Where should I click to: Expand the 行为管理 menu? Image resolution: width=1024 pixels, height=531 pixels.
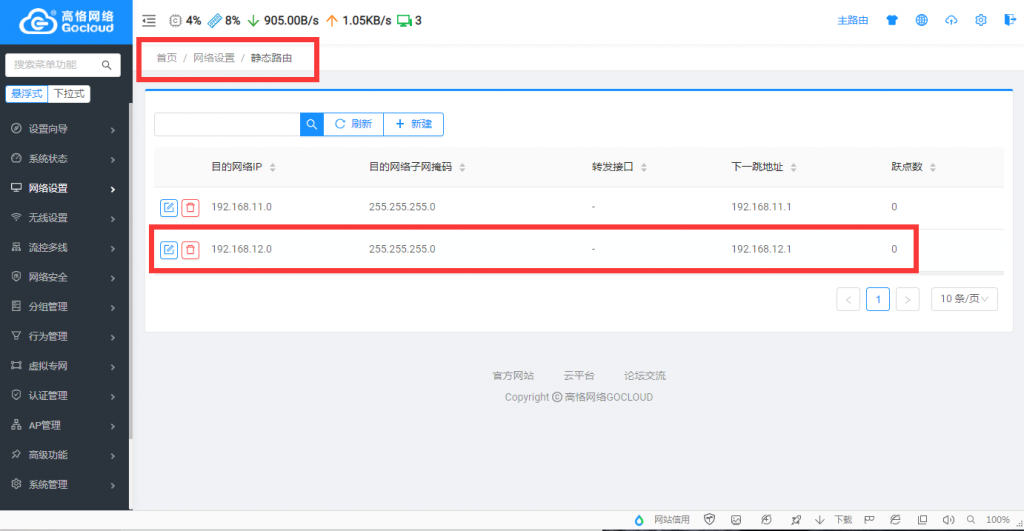(64, 336)
